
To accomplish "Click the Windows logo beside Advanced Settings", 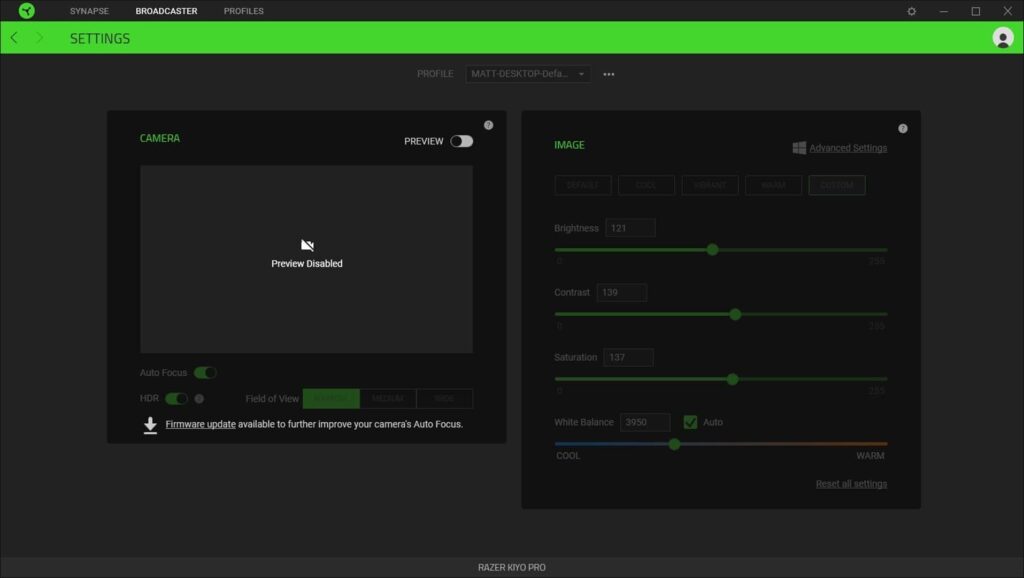I will pyautogui.click(x=799, y=148).
